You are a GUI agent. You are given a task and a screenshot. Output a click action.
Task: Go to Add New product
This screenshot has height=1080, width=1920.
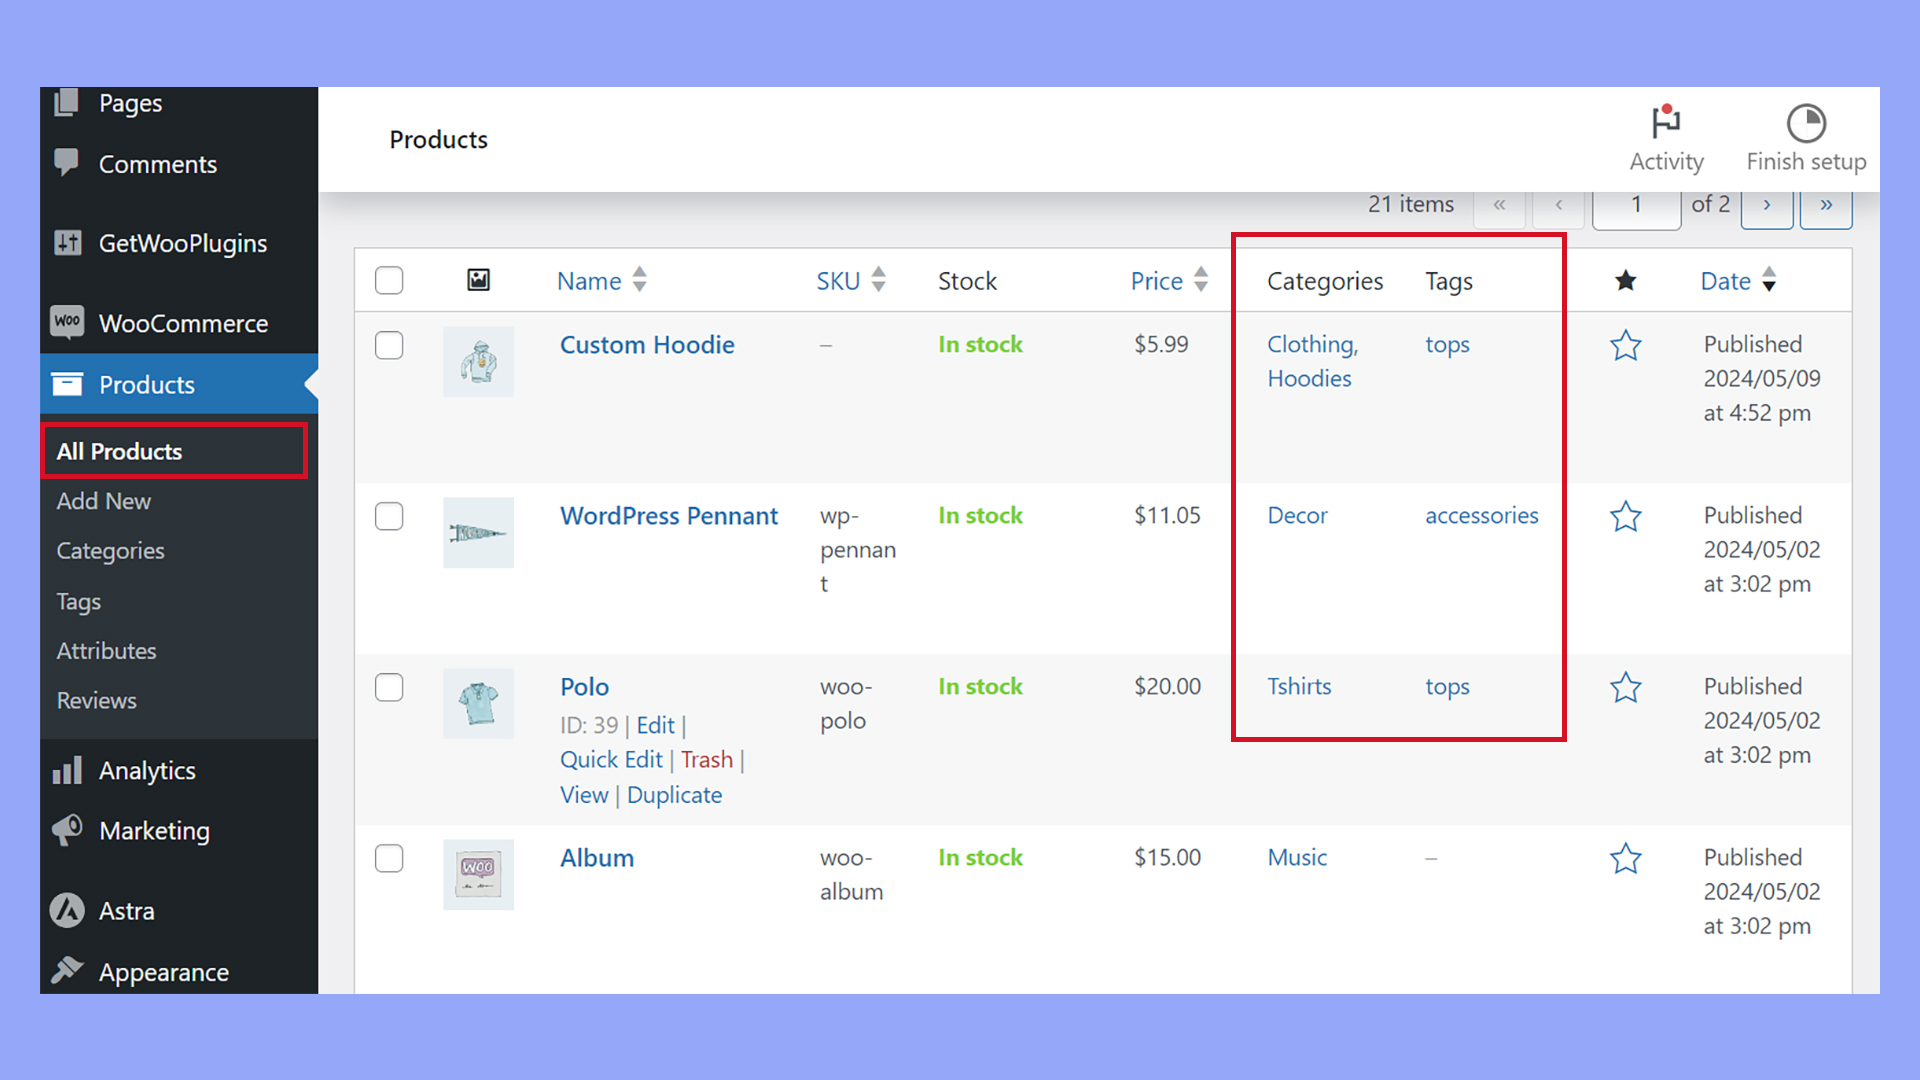tap(103, 501)
